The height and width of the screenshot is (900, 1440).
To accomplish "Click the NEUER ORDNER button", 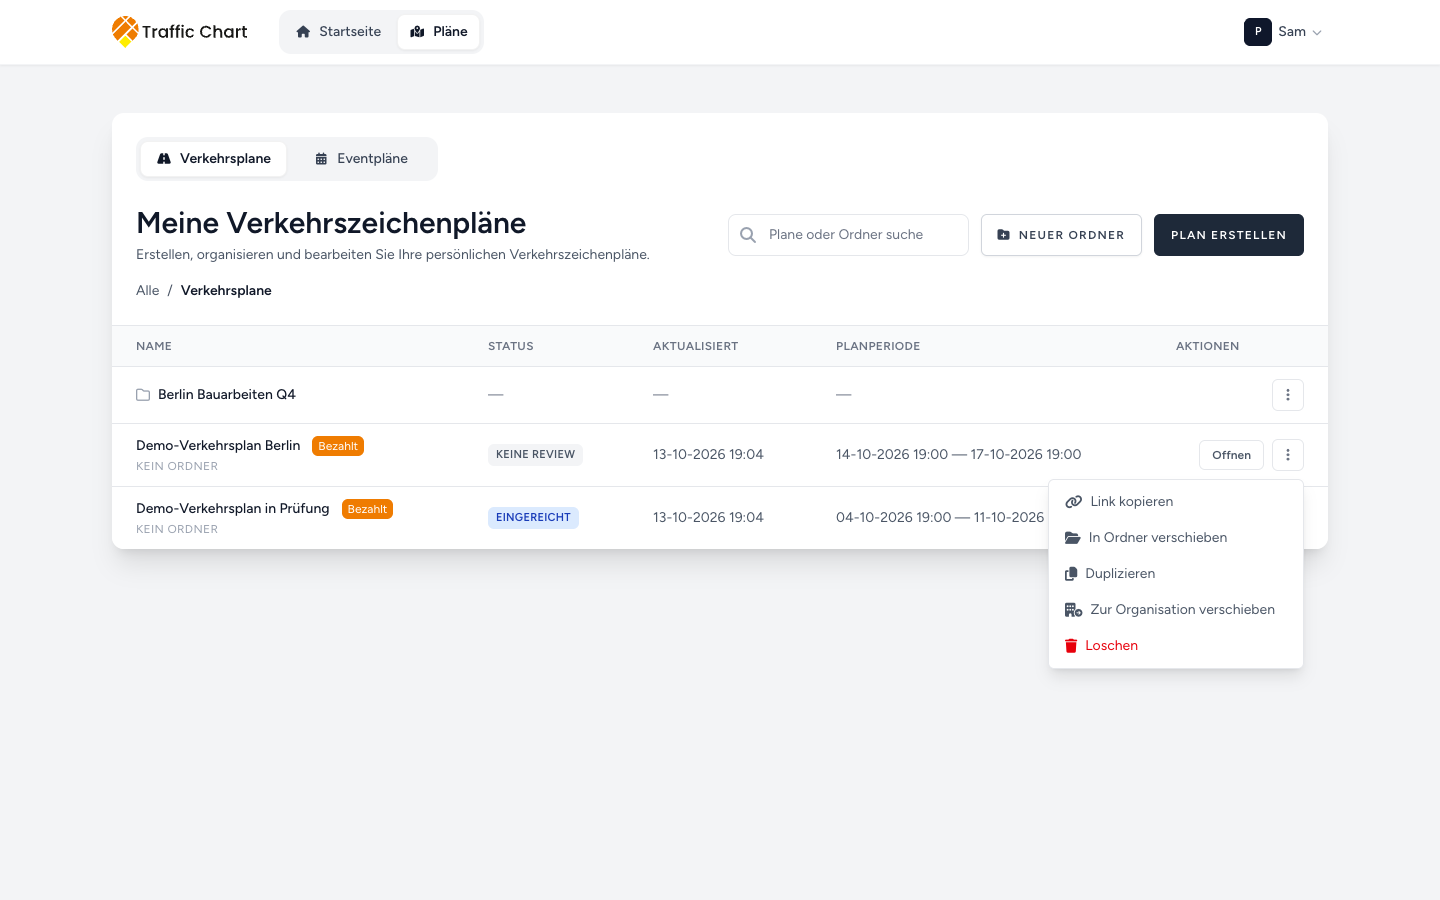I will tap(1061, 235).
